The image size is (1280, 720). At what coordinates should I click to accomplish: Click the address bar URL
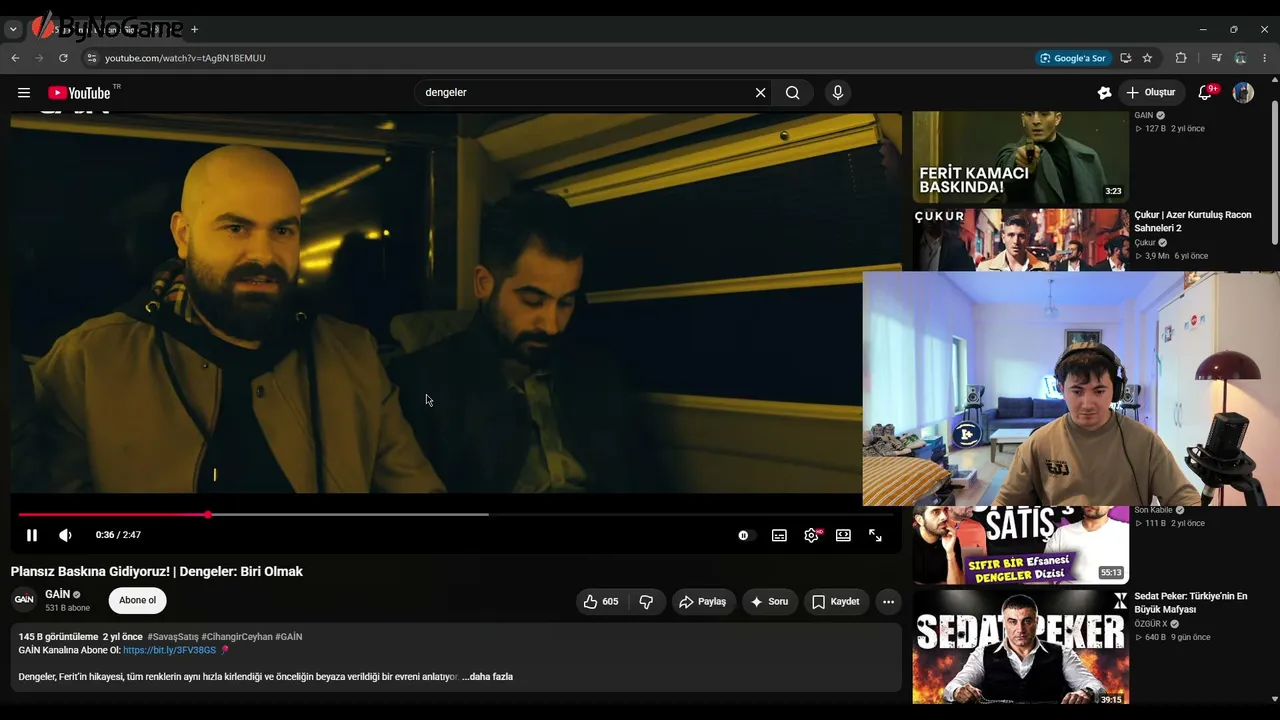(x=185, y=58)
